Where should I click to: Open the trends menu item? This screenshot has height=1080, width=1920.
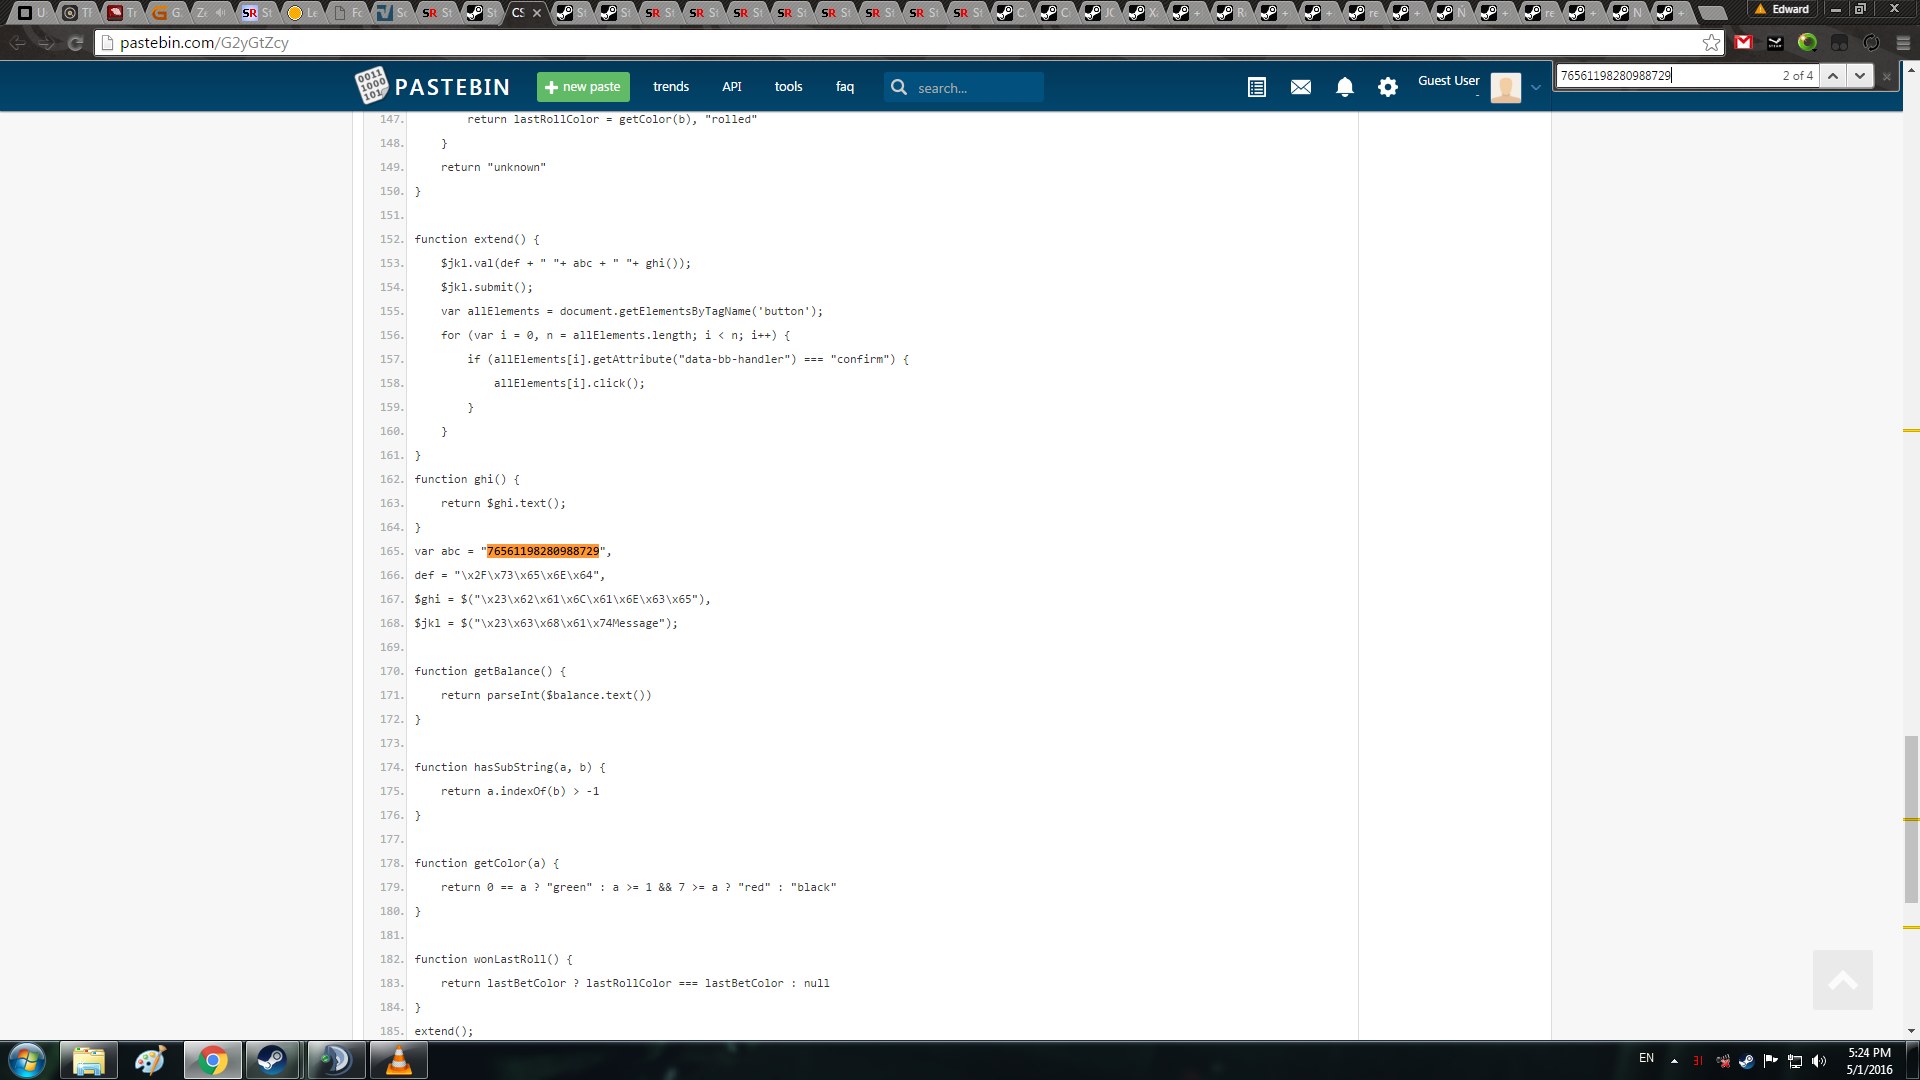point(670,87)
